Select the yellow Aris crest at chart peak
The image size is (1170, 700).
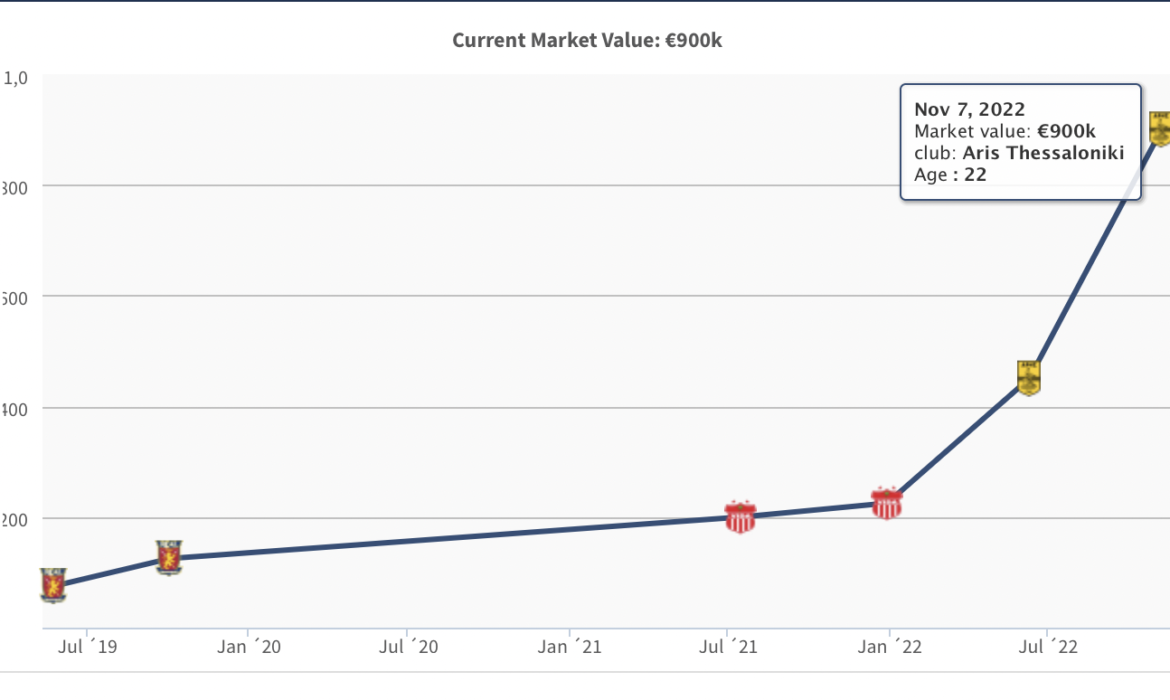click(1159, 129)
